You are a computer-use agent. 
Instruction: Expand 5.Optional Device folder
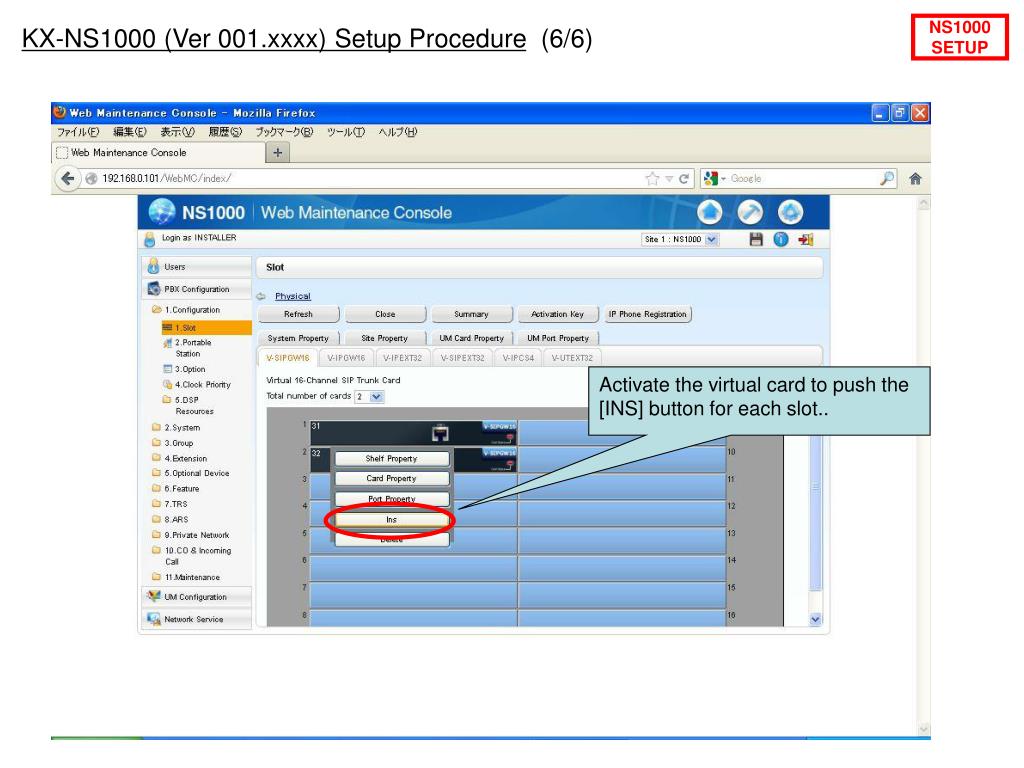(x=190, y=473)
